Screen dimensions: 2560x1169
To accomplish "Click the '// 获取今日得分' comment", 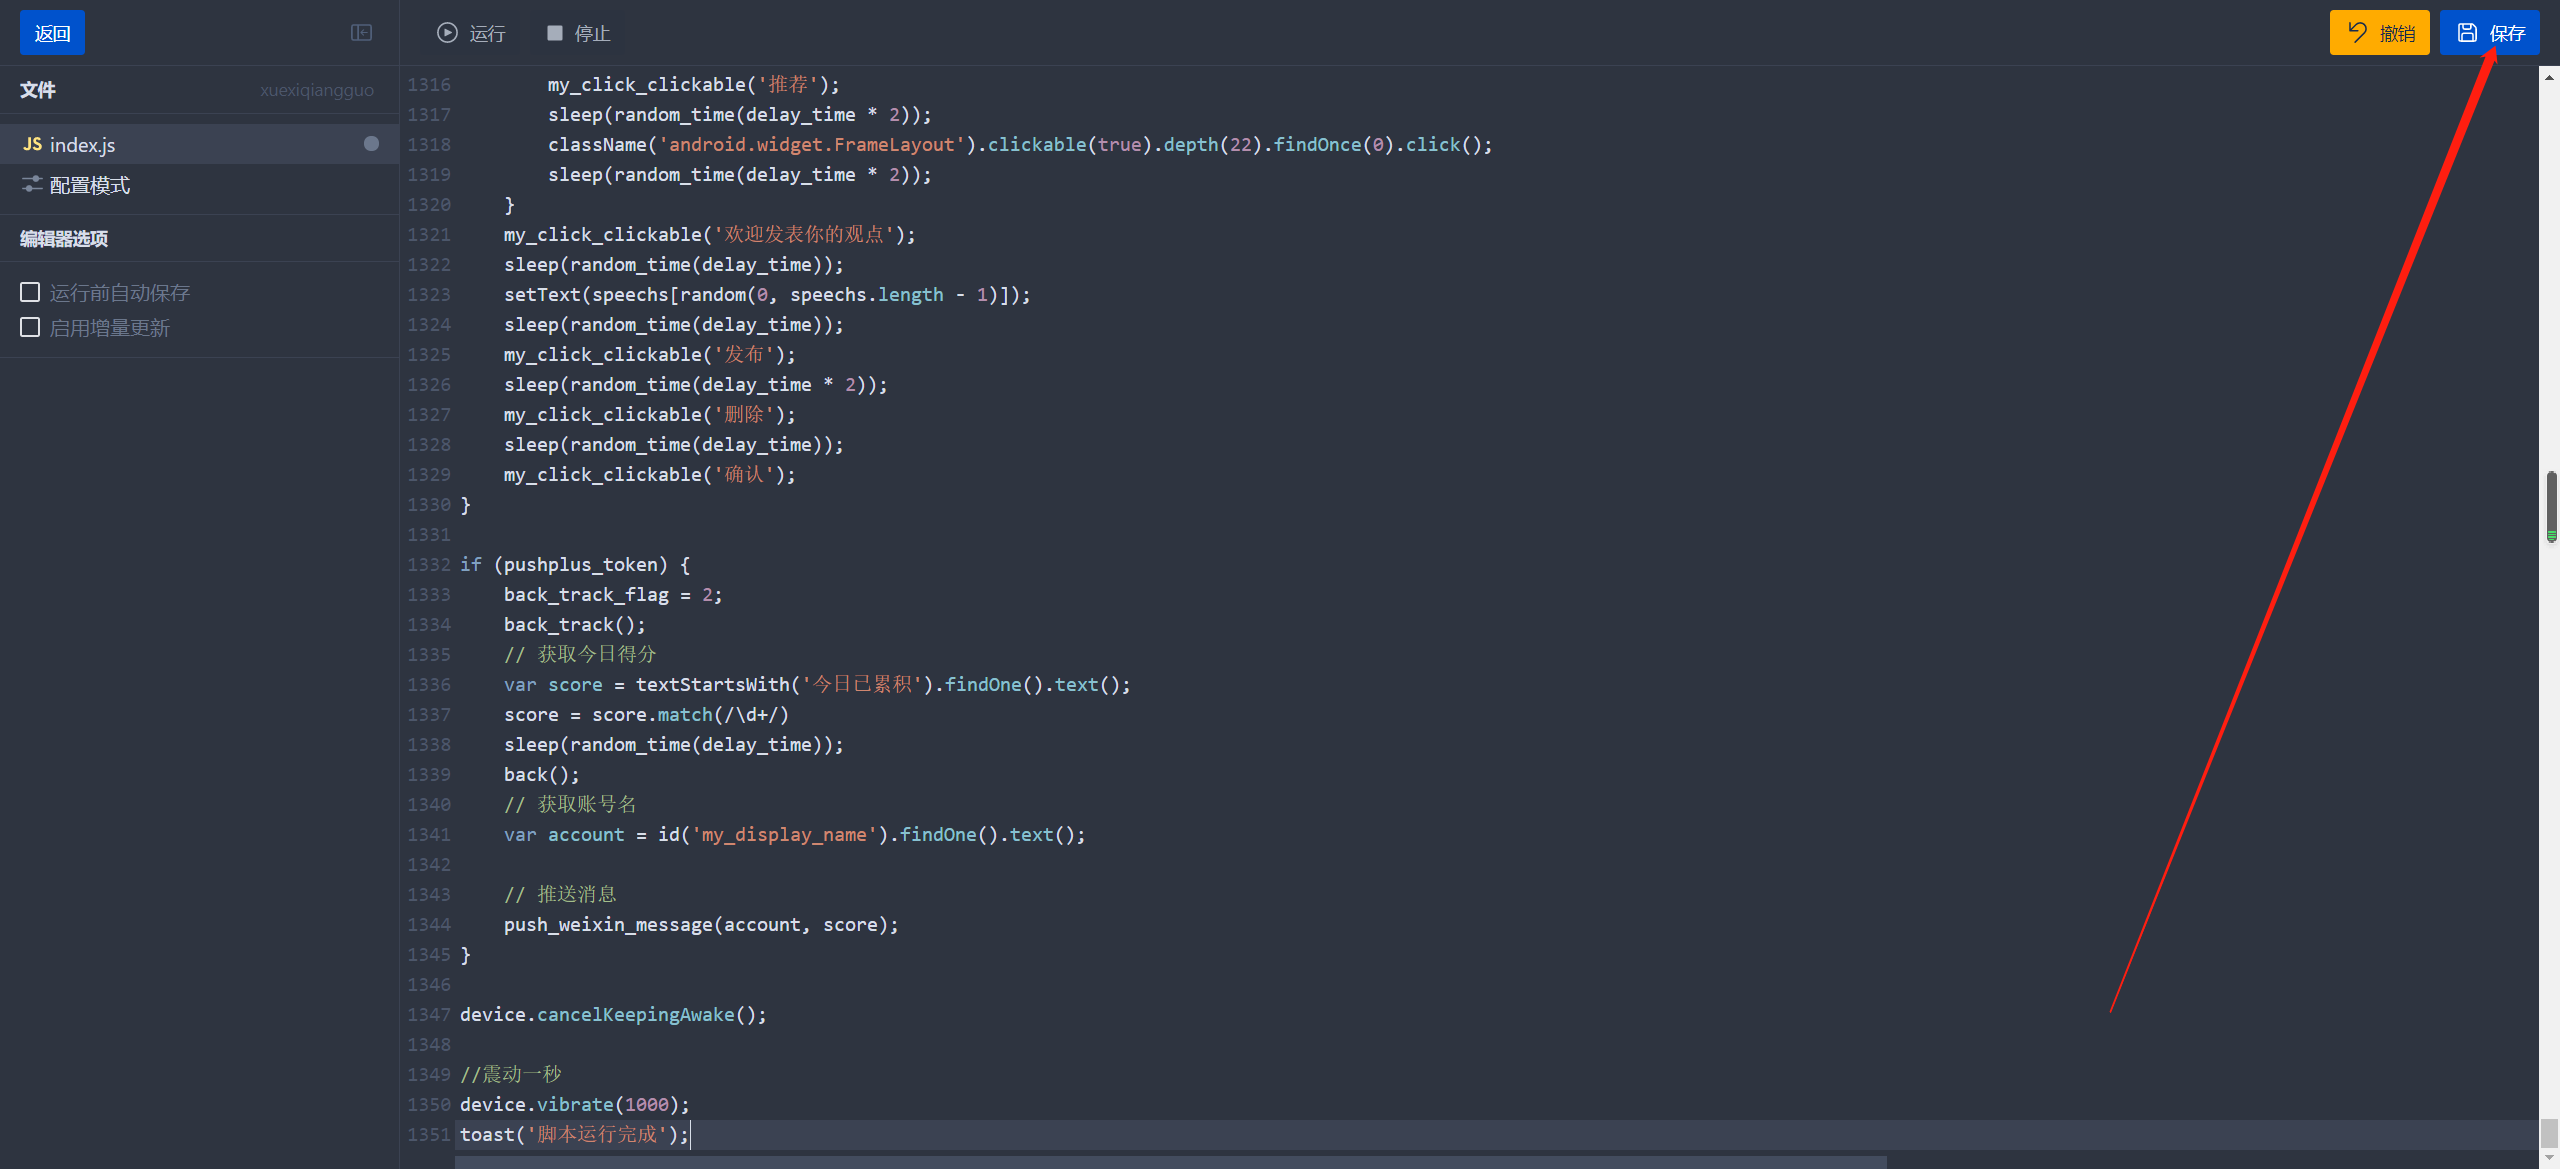I will [580, 654].
